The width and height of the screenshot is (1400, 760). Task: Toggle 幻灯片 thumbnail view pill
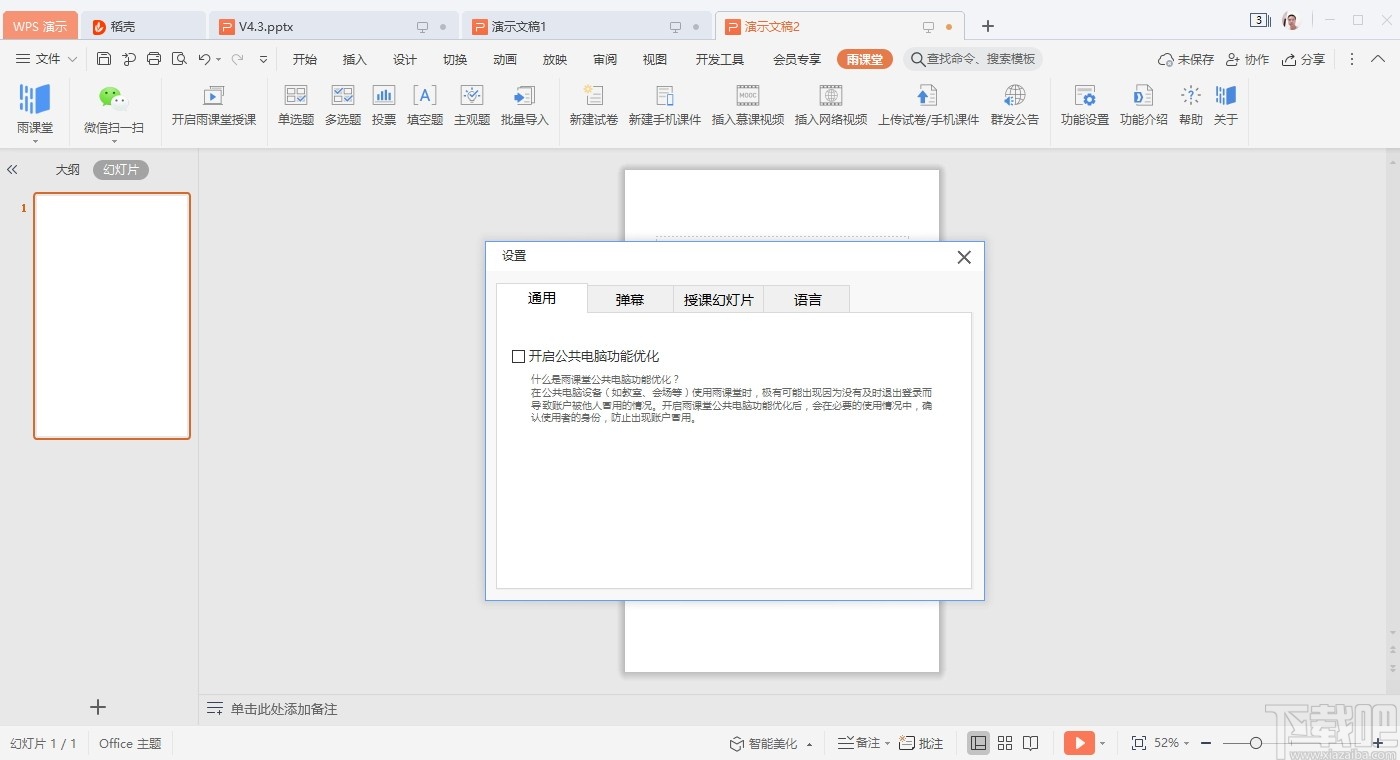tap(121, 170)
